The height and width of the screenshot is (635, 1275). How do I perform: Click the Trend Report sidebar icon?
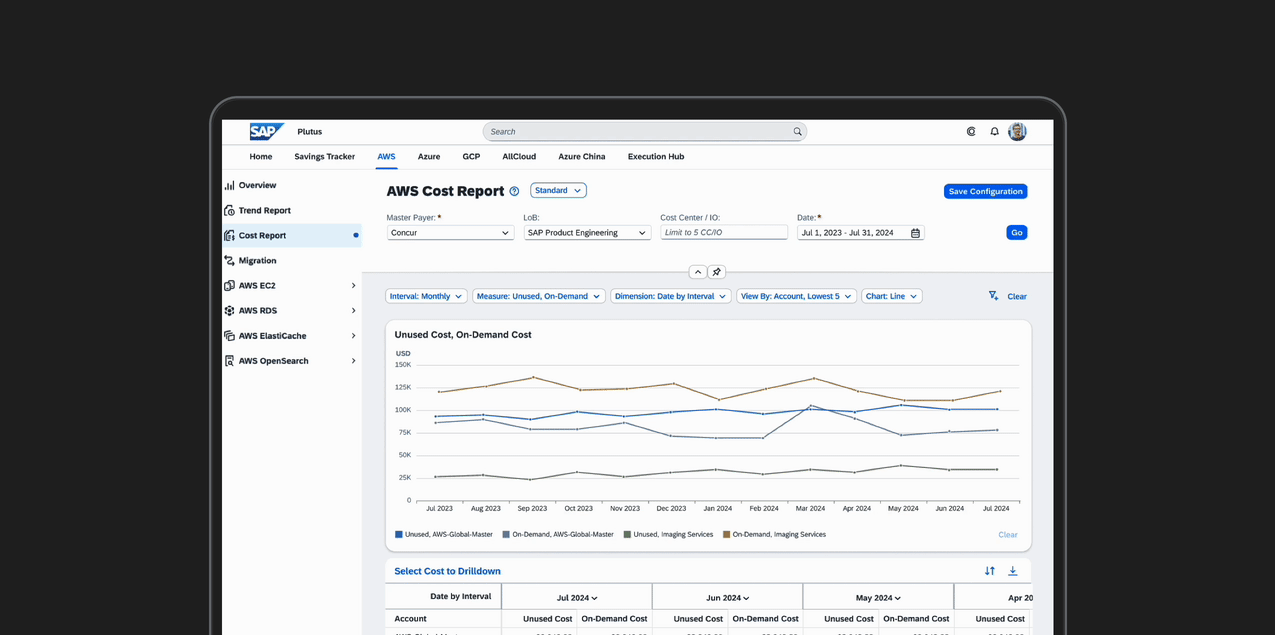tap(229, 210)
